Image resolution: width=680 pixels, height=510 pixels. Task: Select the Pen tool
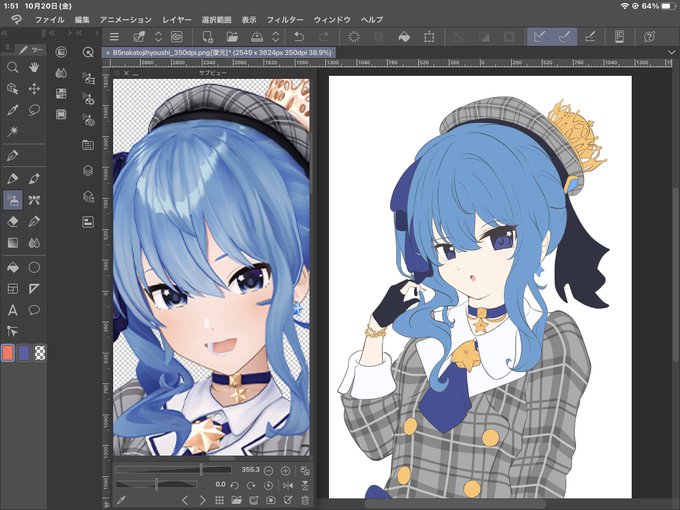[x=13, y=155]
